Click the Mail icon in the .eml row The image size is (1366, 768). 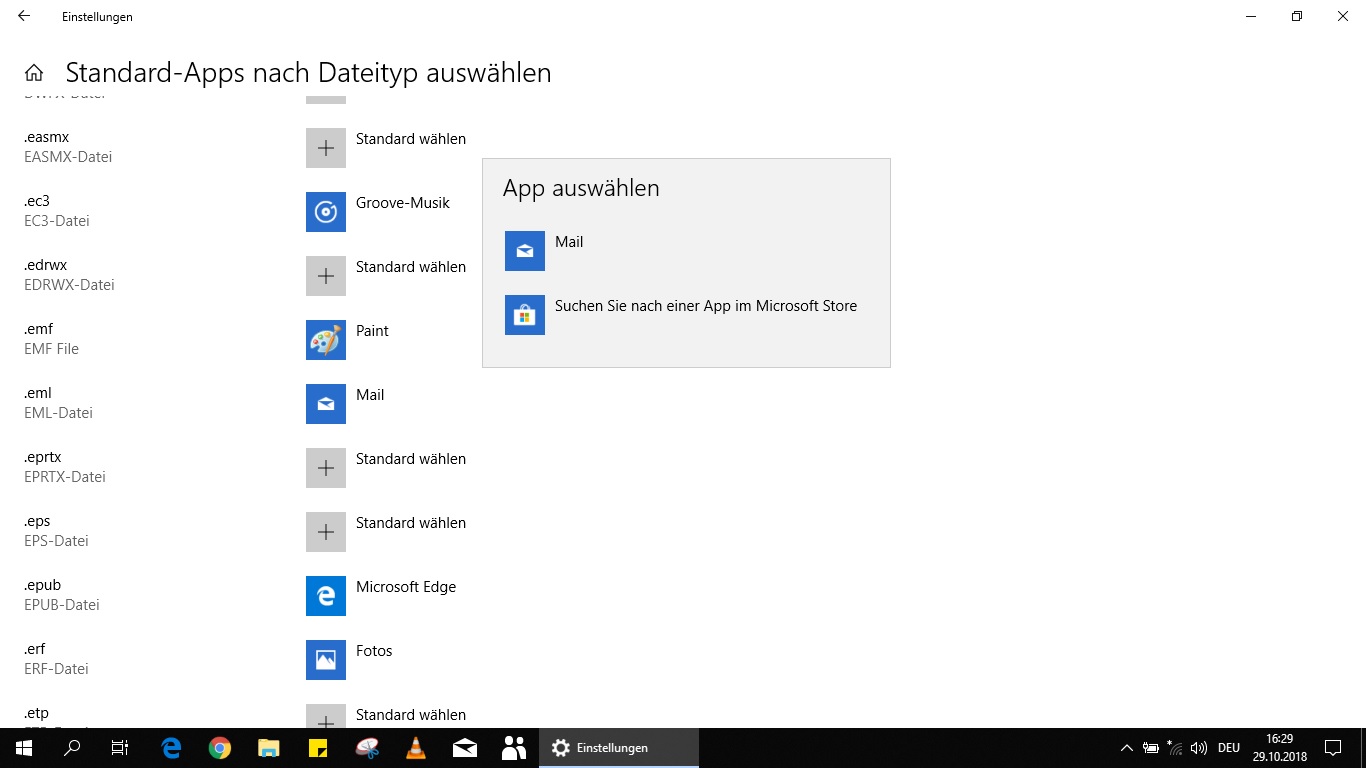coord(326,404)
